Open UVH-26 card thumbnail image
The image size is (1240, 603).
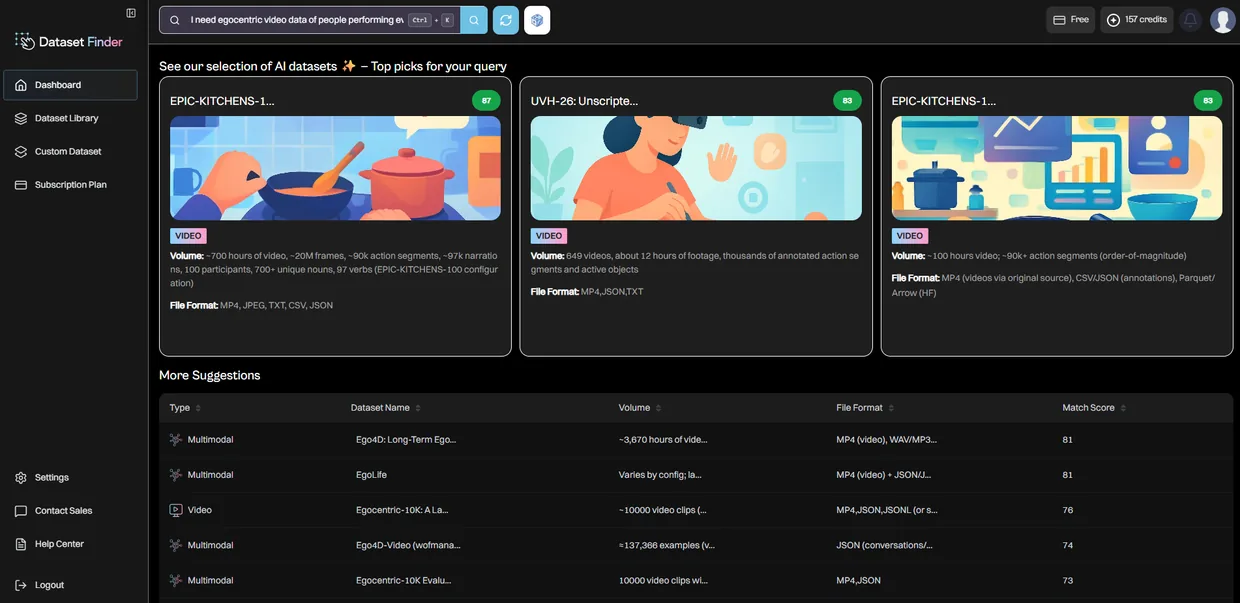click(x=696, y=168)
